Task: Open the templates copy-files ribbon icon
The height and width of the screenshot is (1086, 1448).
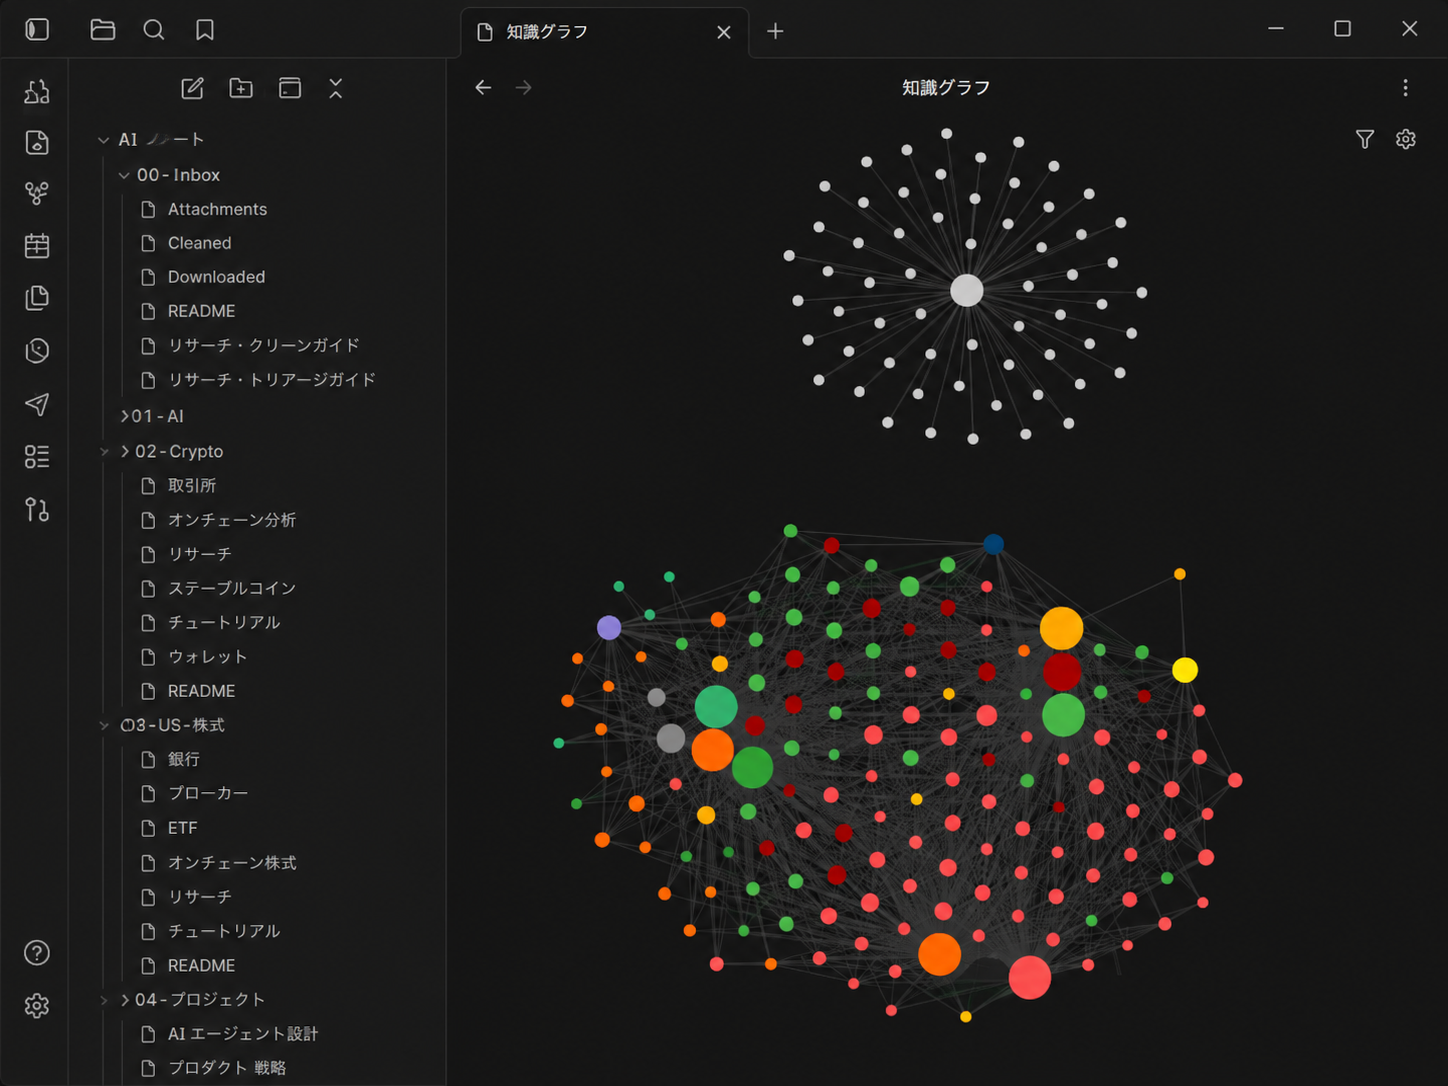Action: pos(37,298)
